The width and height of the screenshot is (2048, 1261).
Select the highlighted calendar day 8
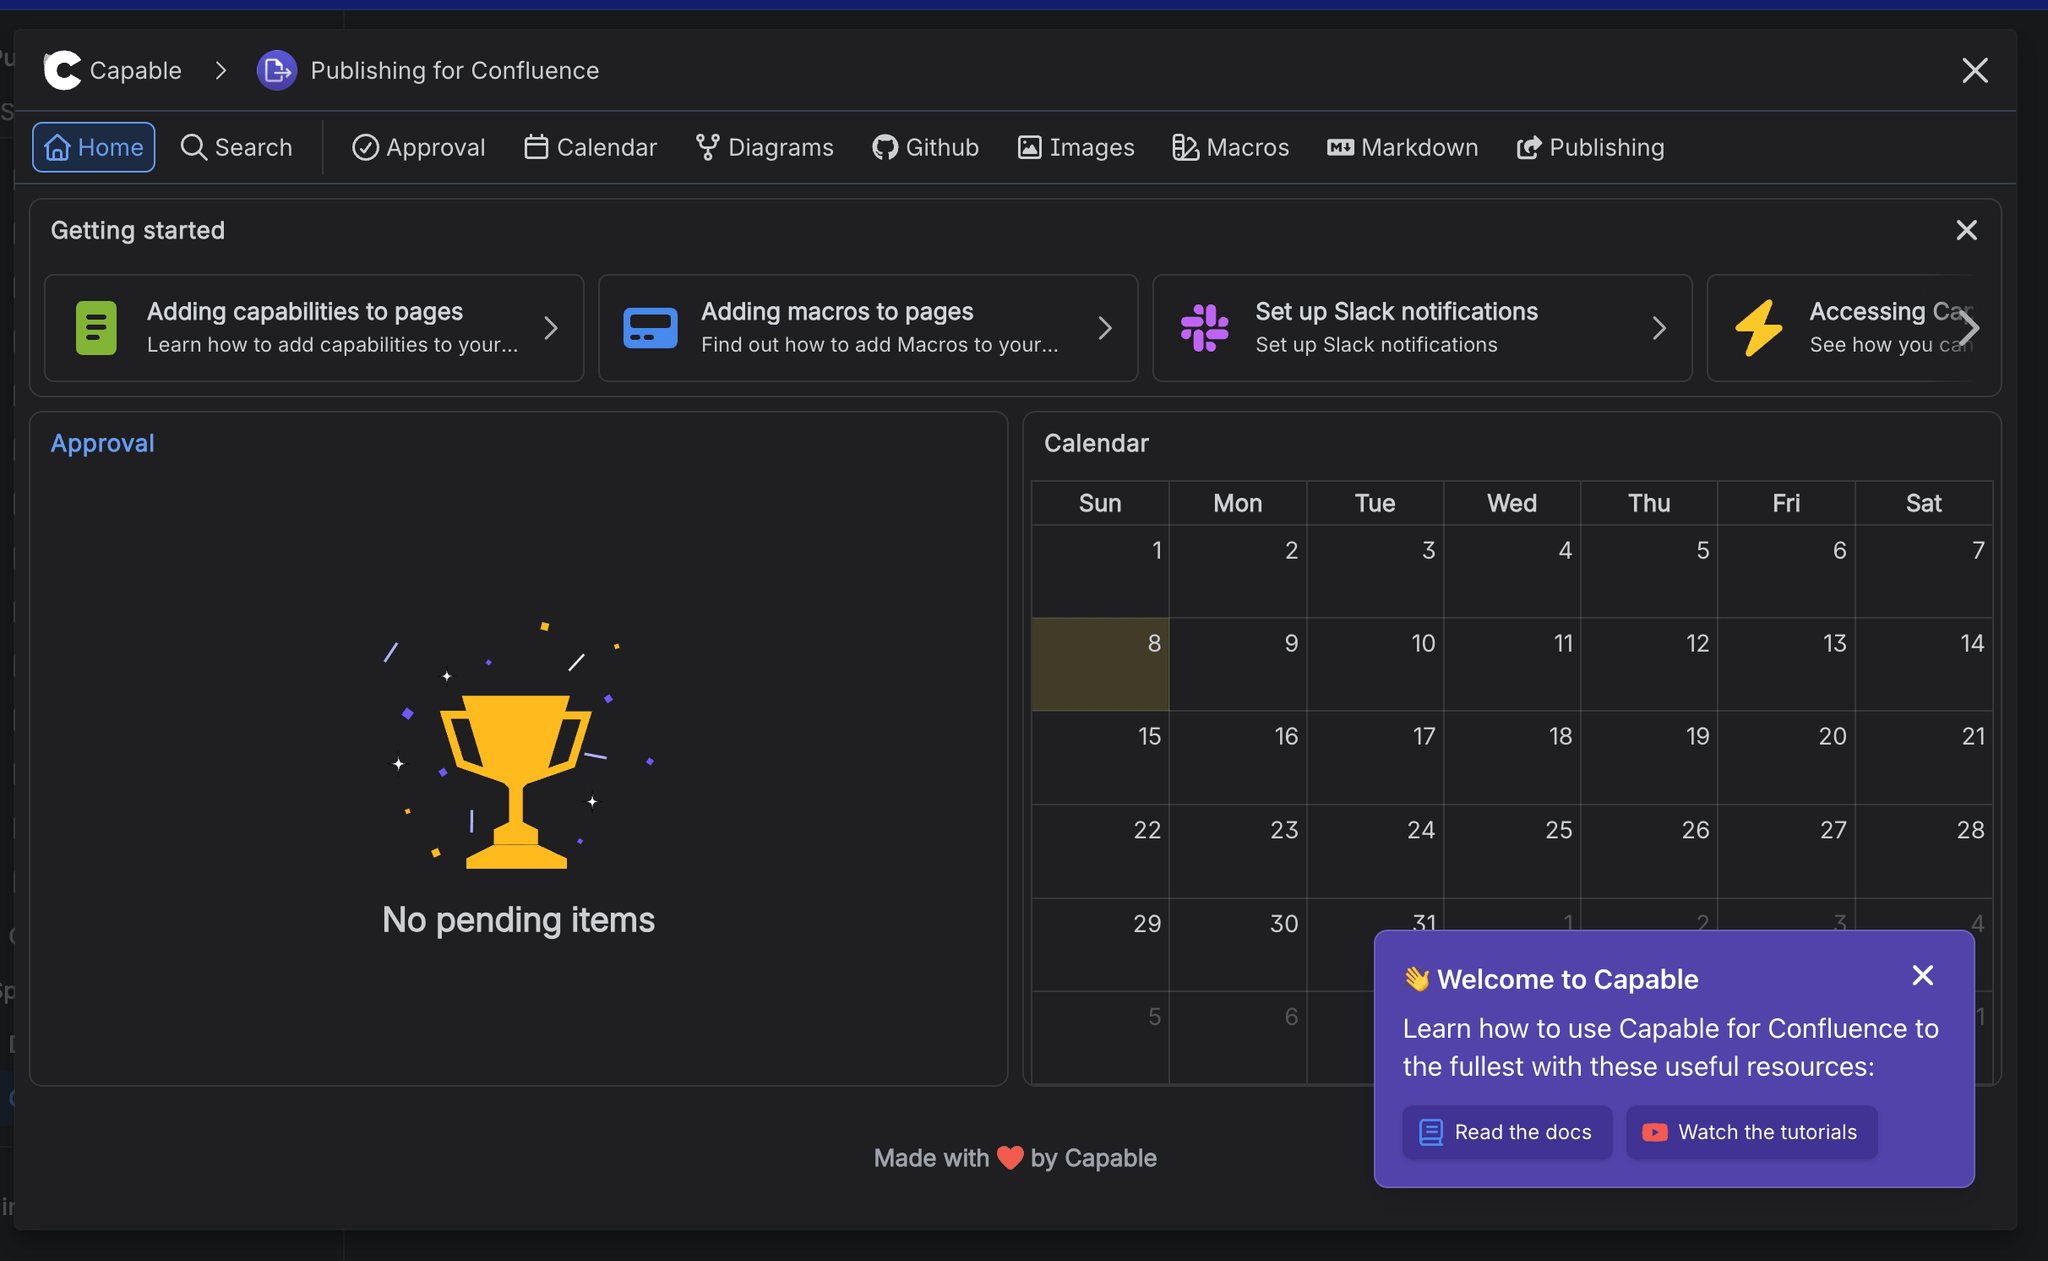pyautogui.click(x=1100, y=664)
